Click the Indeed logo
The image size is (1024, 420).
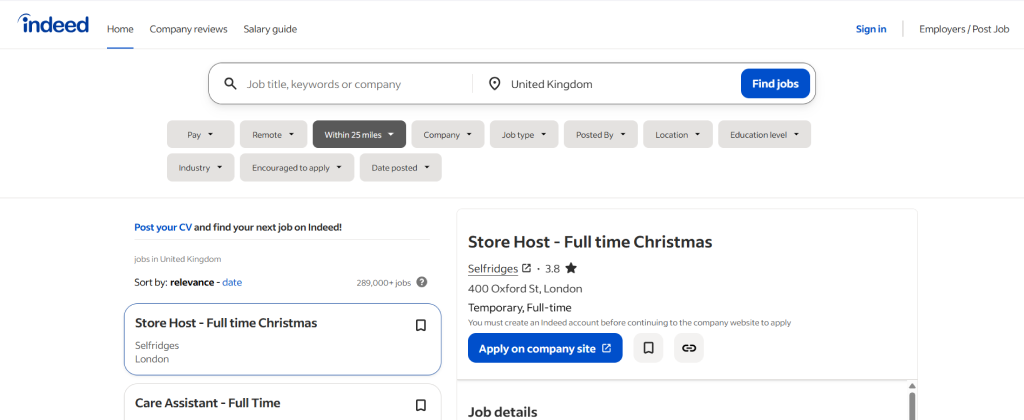(53, 24)
